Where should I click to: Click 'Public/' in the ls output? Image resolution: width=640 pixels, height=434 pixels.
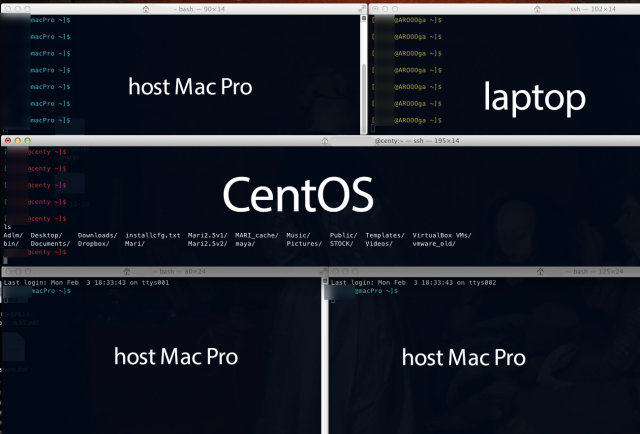tap(343, 235)
